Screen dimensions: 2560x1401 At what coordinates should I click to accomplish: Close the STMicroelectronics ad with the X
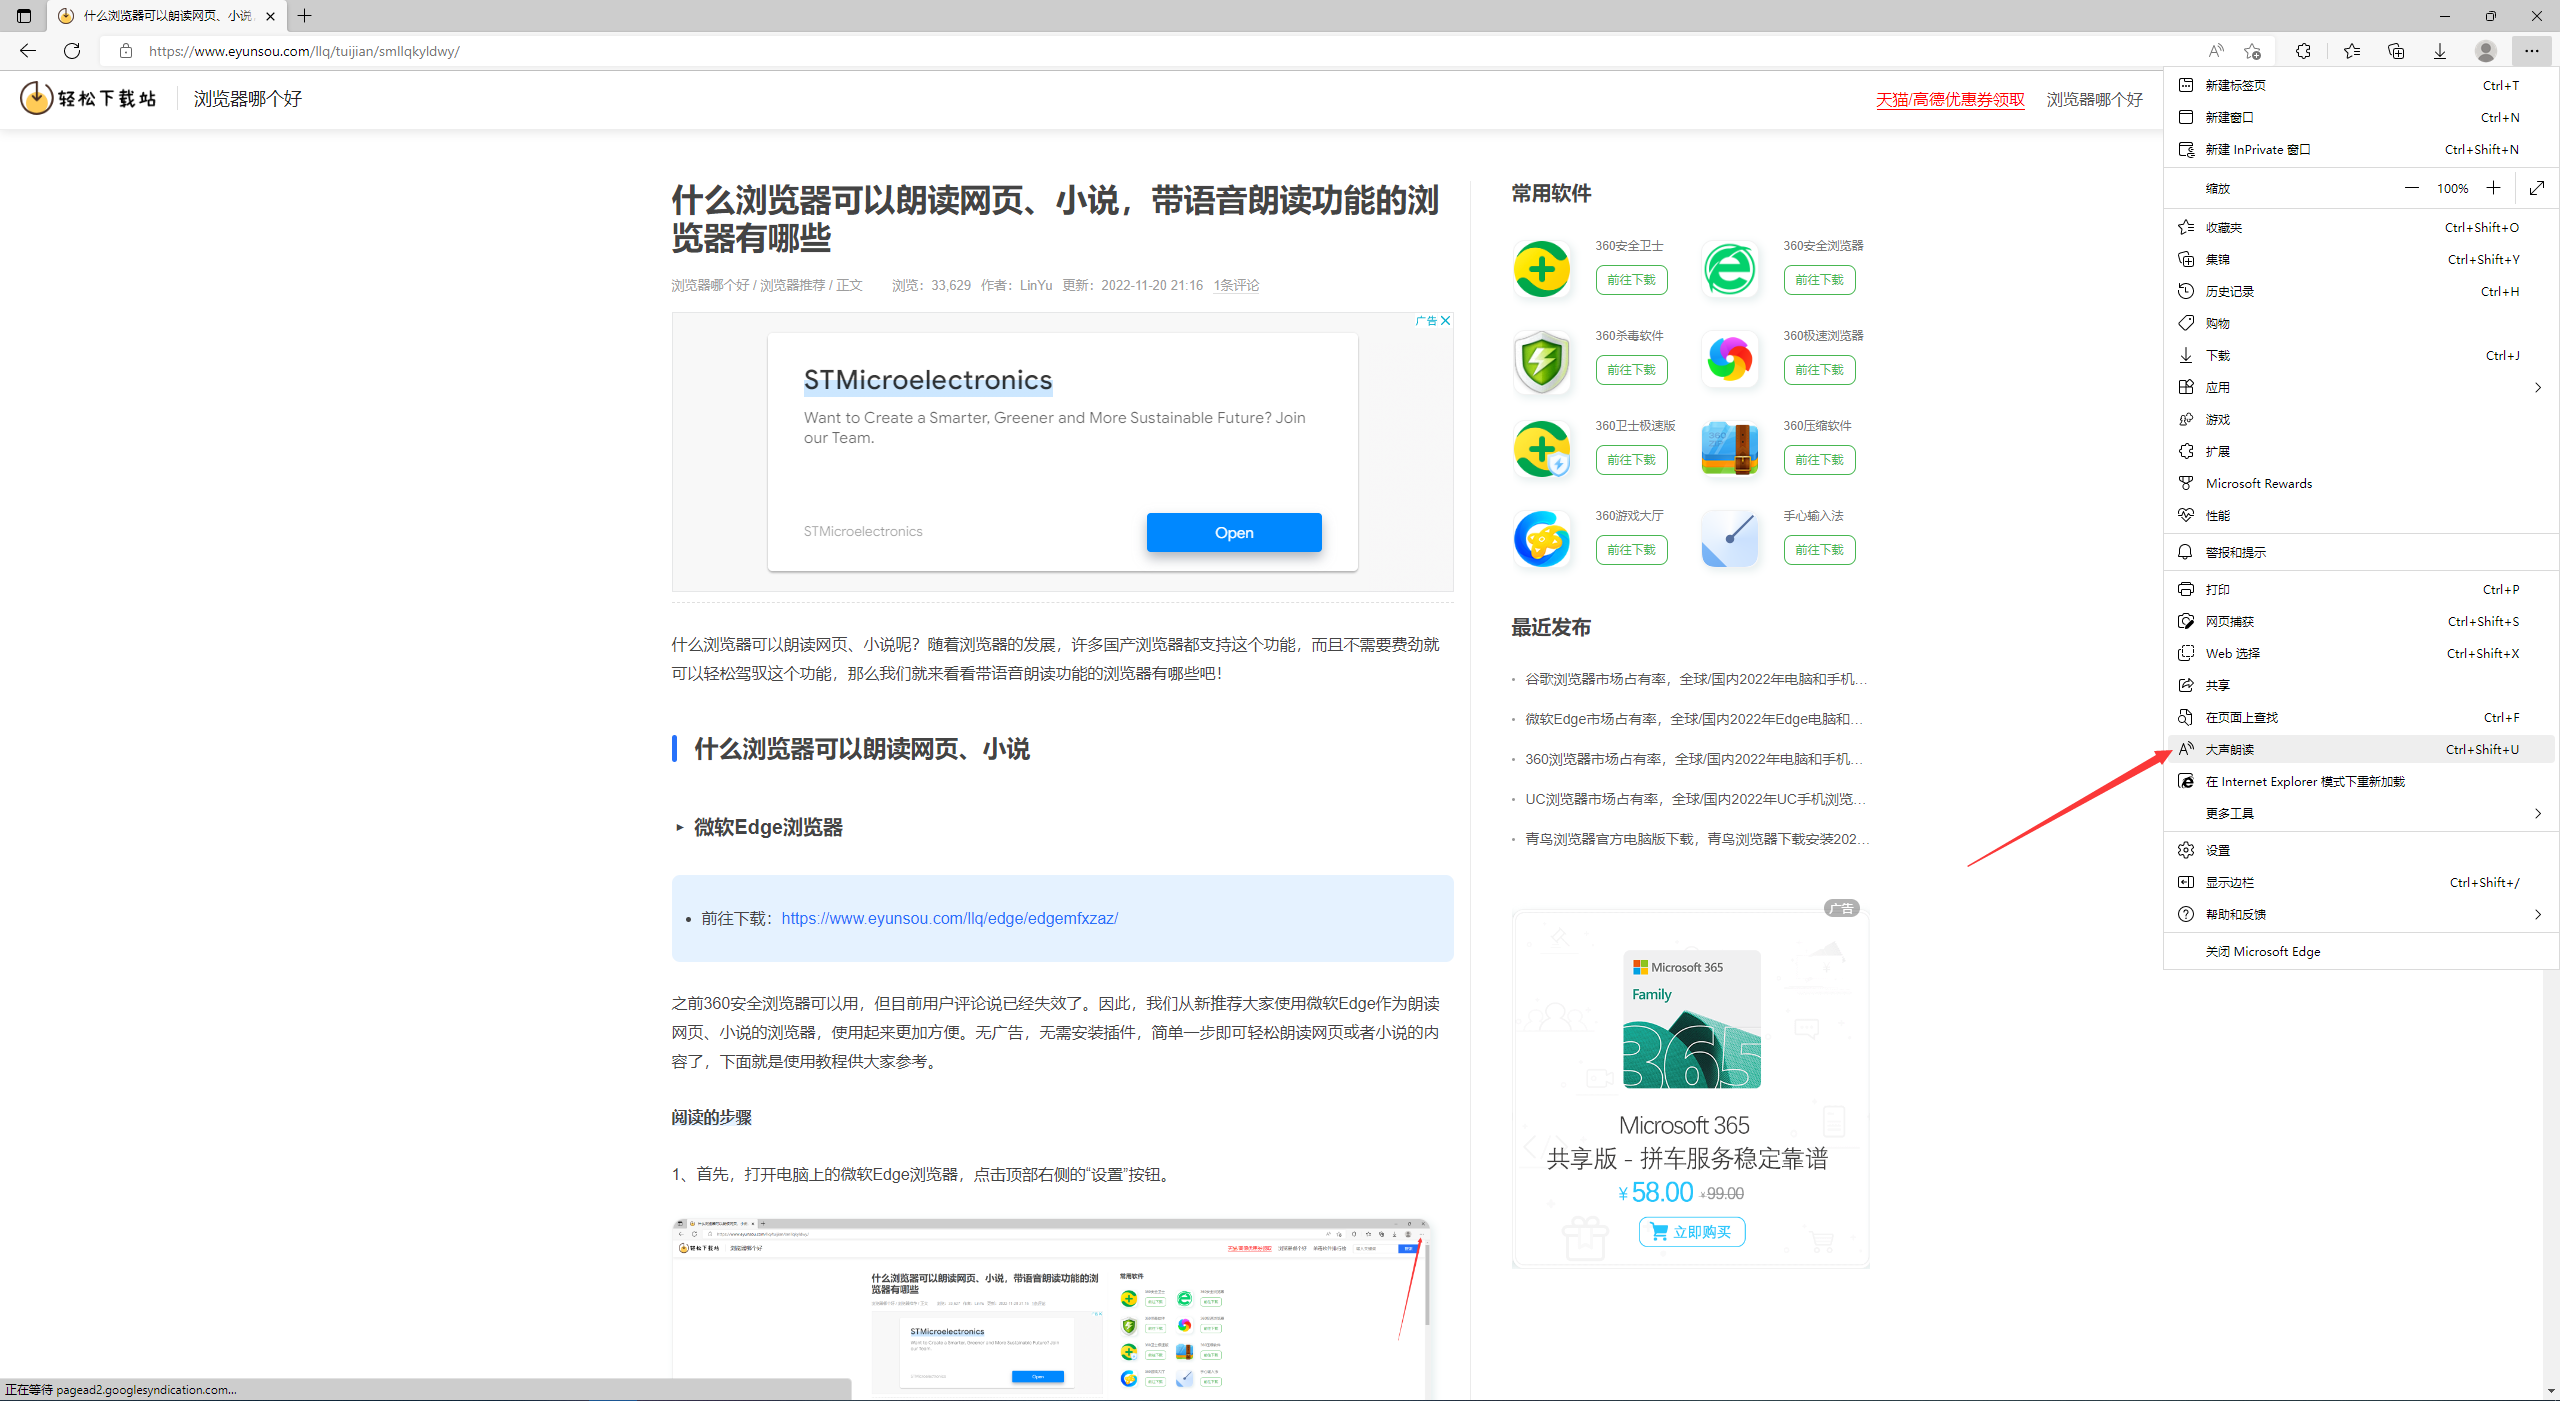click(1445, 321)
